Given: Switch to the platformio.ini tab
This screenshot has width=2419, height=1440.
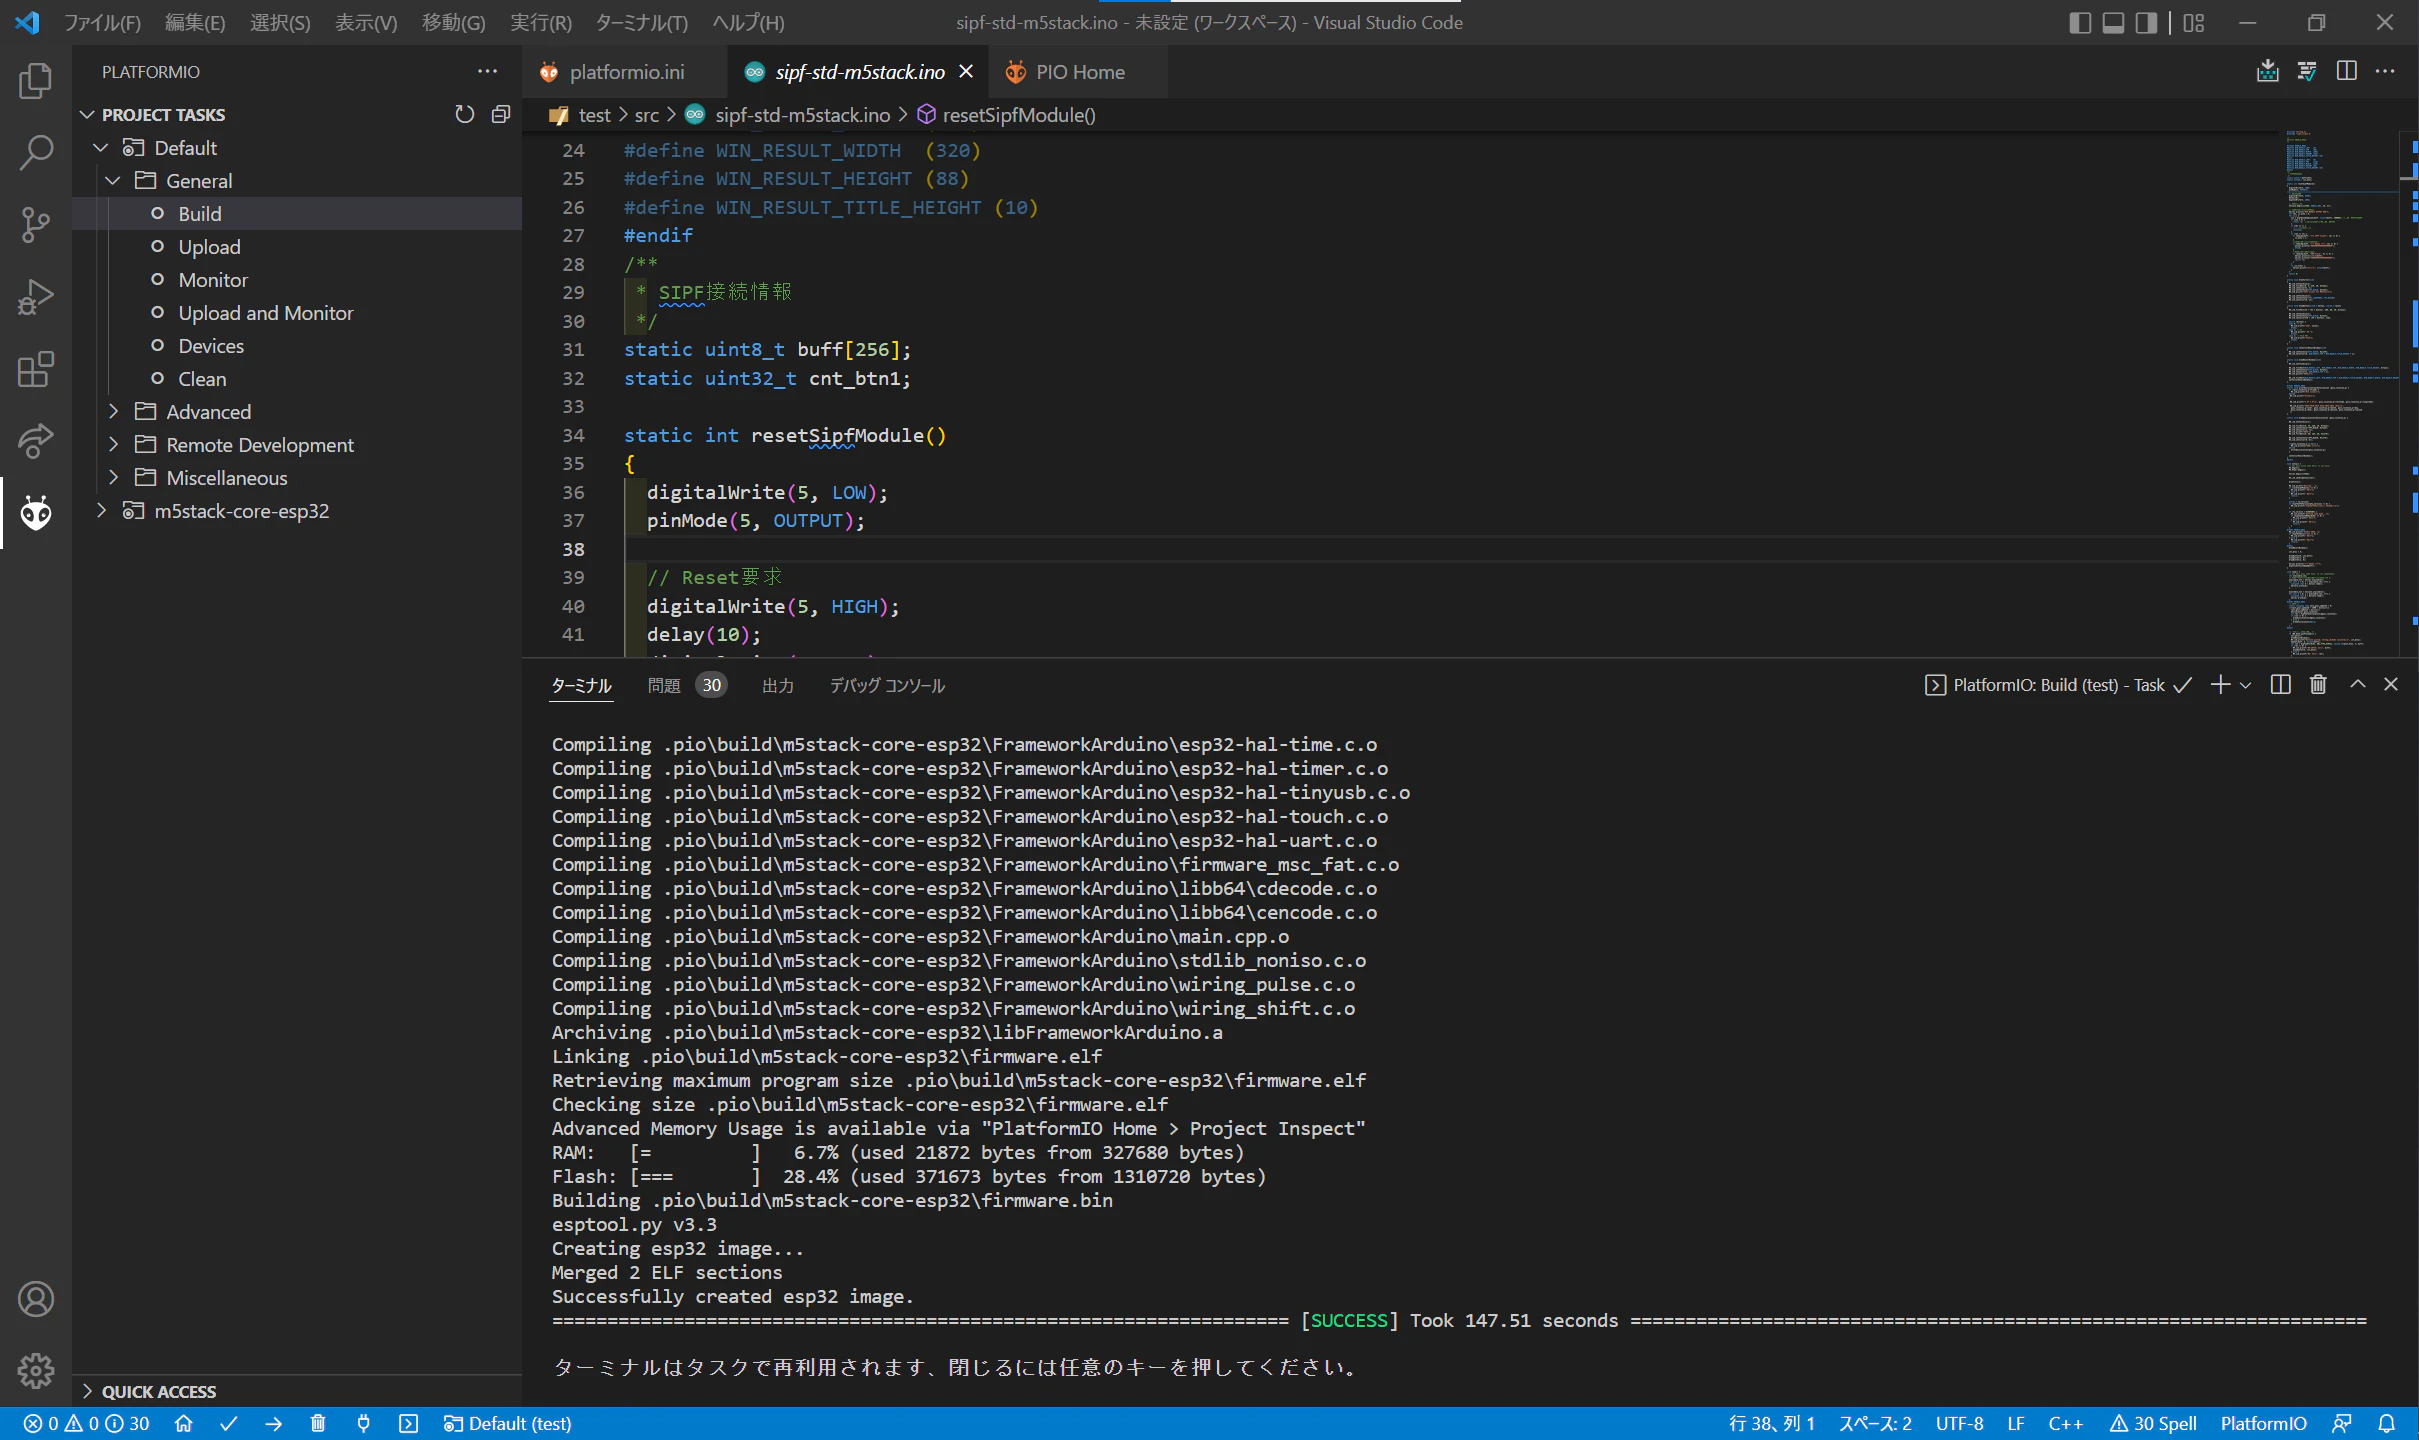Looking at the screenshot, I should pos(627,72).
